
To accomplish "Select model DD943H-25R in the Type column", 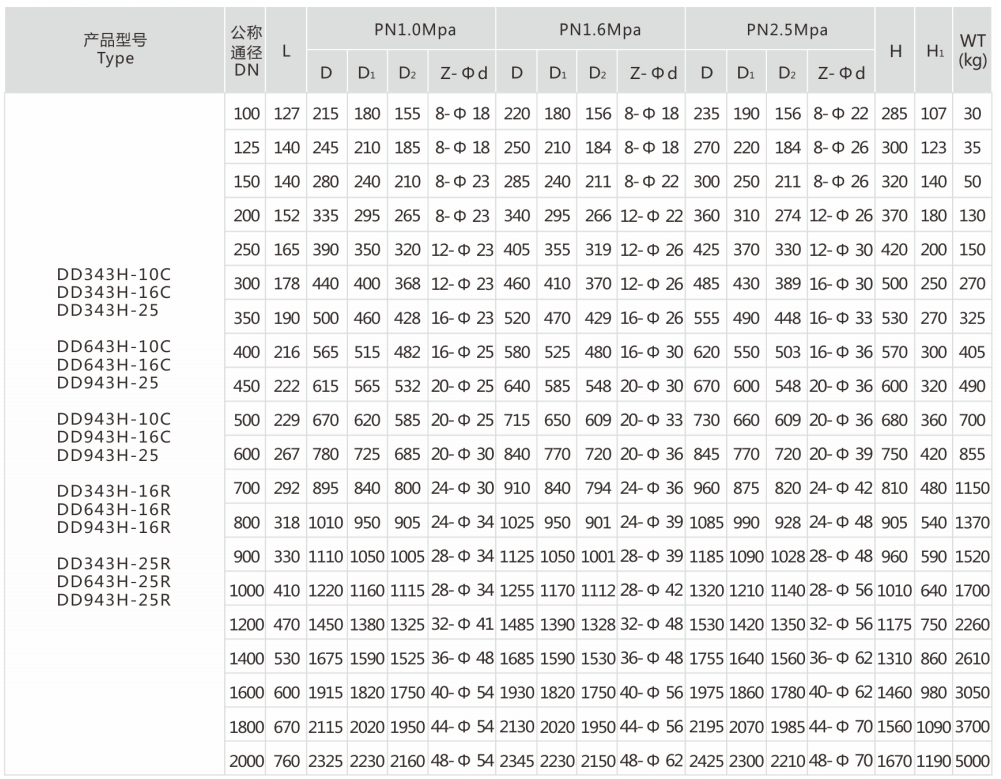I will 115,600.
